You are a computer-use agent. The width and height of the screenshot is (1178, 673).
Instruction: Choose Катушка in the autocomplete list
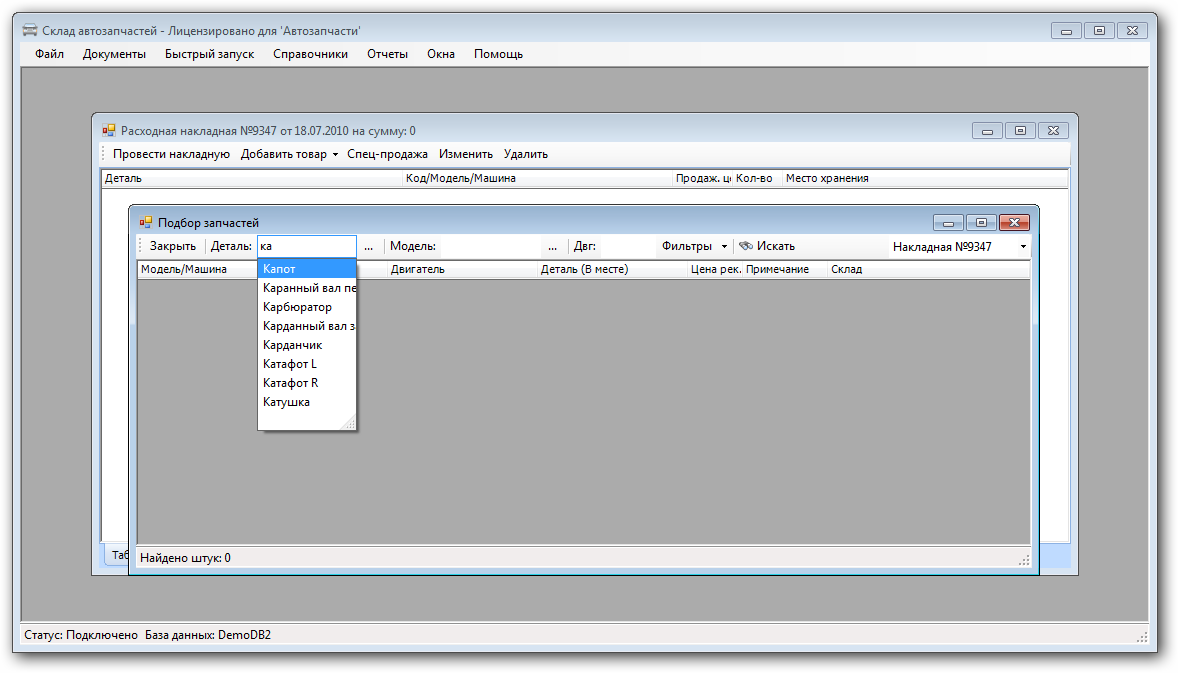(x=286, y=402)
